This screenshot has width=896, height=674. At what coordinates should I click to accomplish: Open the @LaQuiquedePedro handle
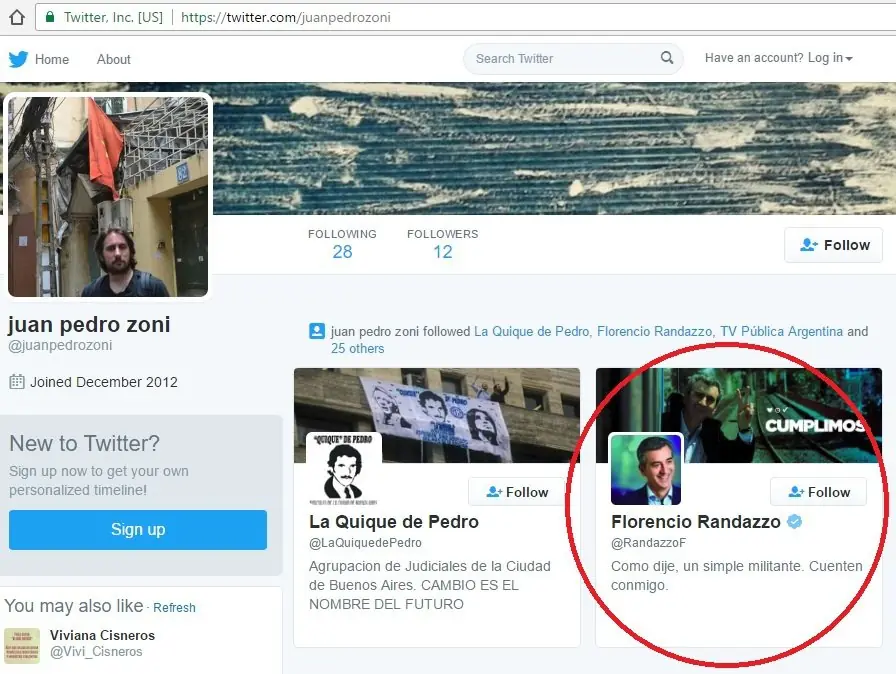pos(365,543)
